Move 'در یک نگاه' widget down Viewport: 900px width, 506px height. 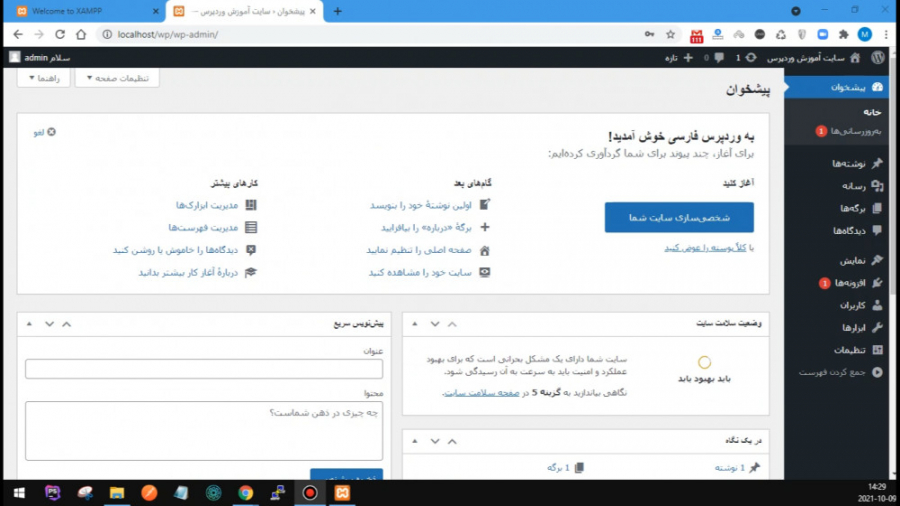coord(435,441)
